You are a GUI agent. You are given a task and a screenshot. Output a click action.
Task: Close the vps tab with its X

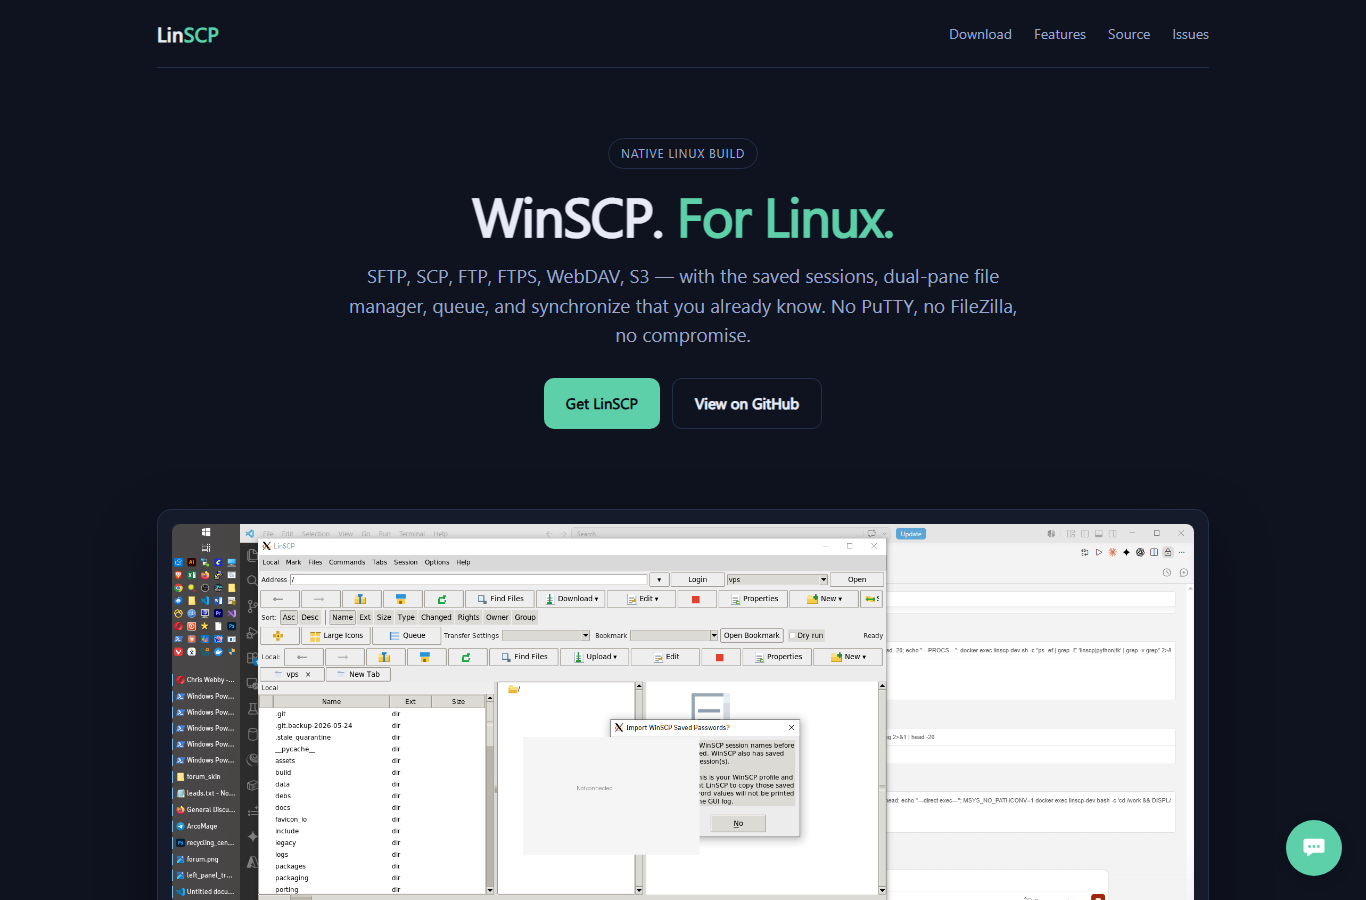308,675
